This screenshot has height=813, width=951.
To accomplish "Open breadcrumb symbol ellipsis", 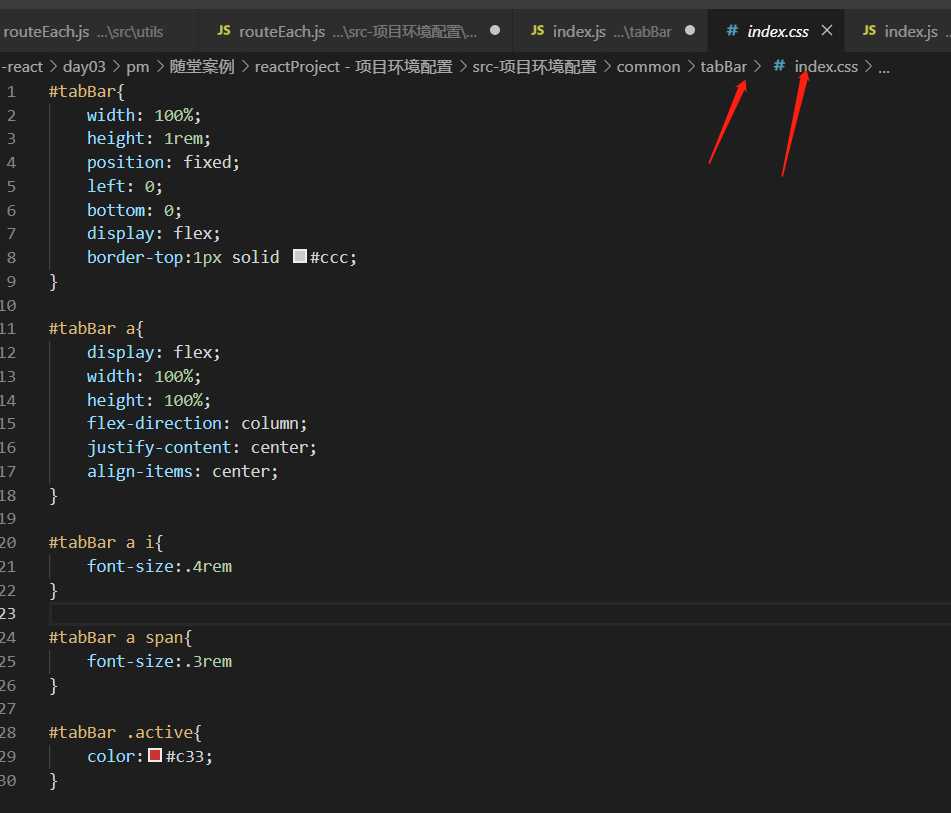I will coord(884,68).
